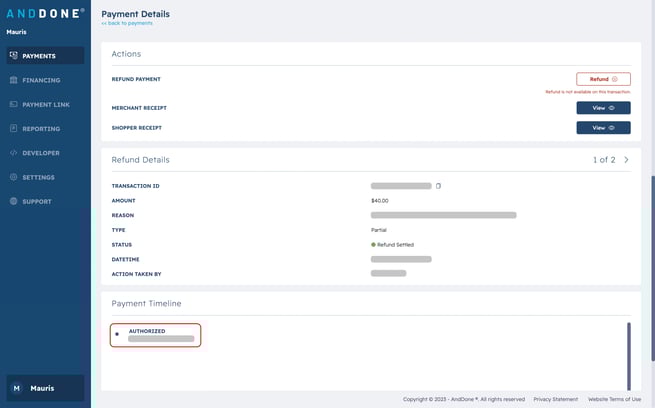655x408 pixels.
Task: Go to next refund detail arrow
Action: [x=626, y=160]
